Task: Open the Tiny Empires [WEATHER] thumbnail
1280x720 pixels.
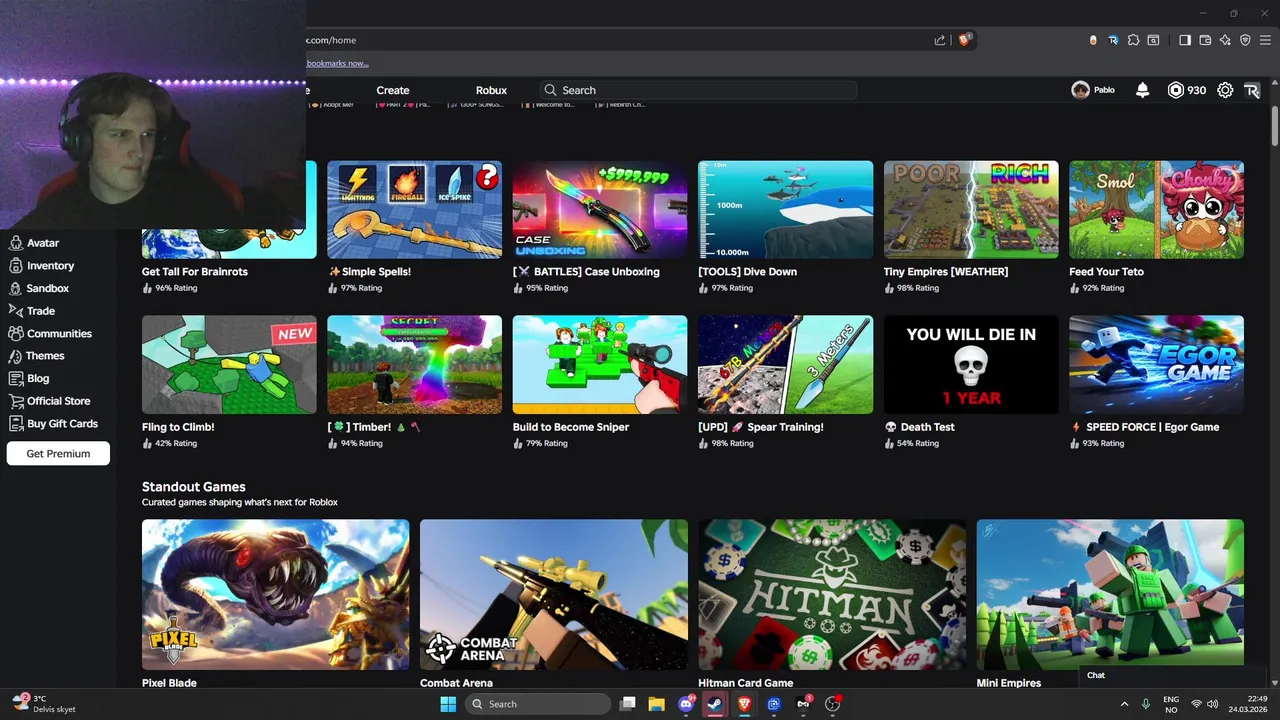Action: click(971, 210)
